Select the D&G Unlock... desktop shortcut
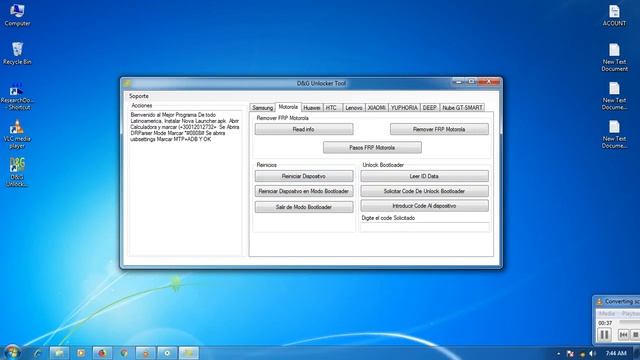This screenshot has height=360, width=640. click(17, 172)
